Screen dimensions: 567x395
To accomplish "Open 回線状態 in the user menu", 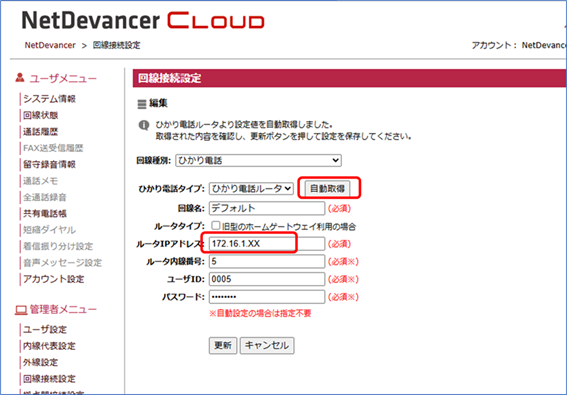I will coord(40,115).
